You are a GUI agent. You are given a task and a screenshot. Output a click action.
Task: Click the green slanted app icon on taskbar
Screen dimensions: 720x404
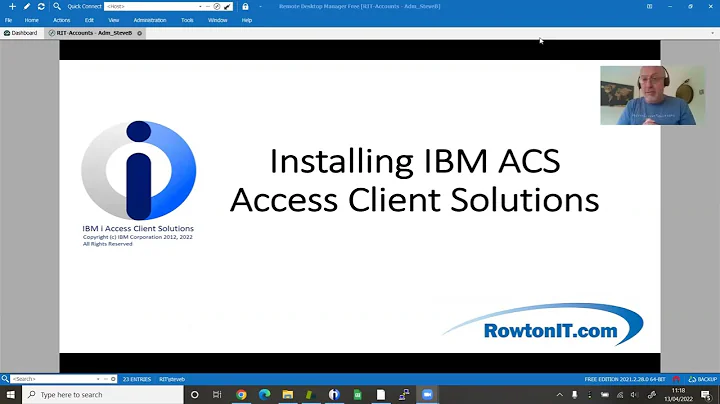[x=310, y=395]
